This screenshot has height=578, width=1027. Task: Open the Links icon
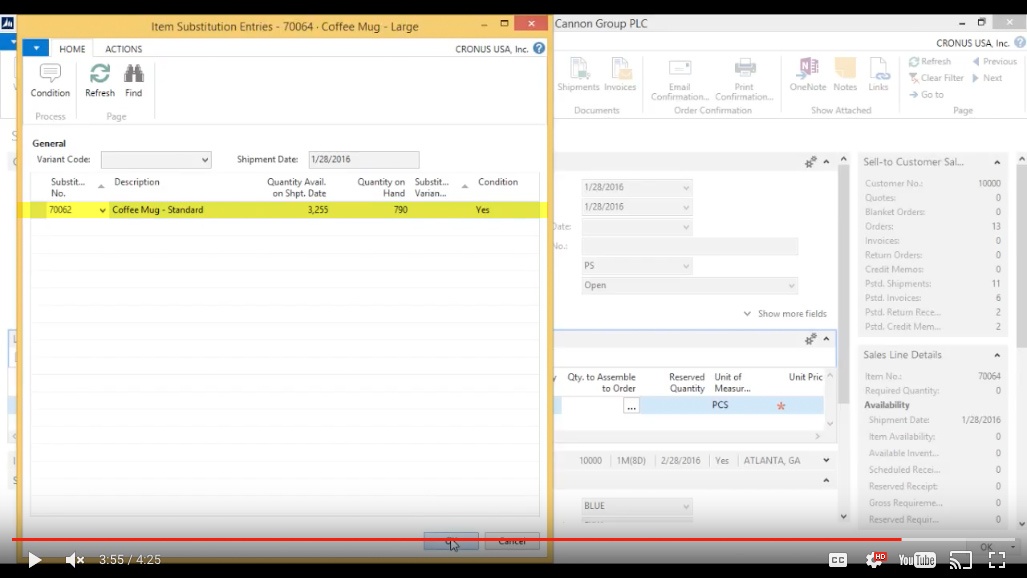pyautogui.click(x=878, y=69)
